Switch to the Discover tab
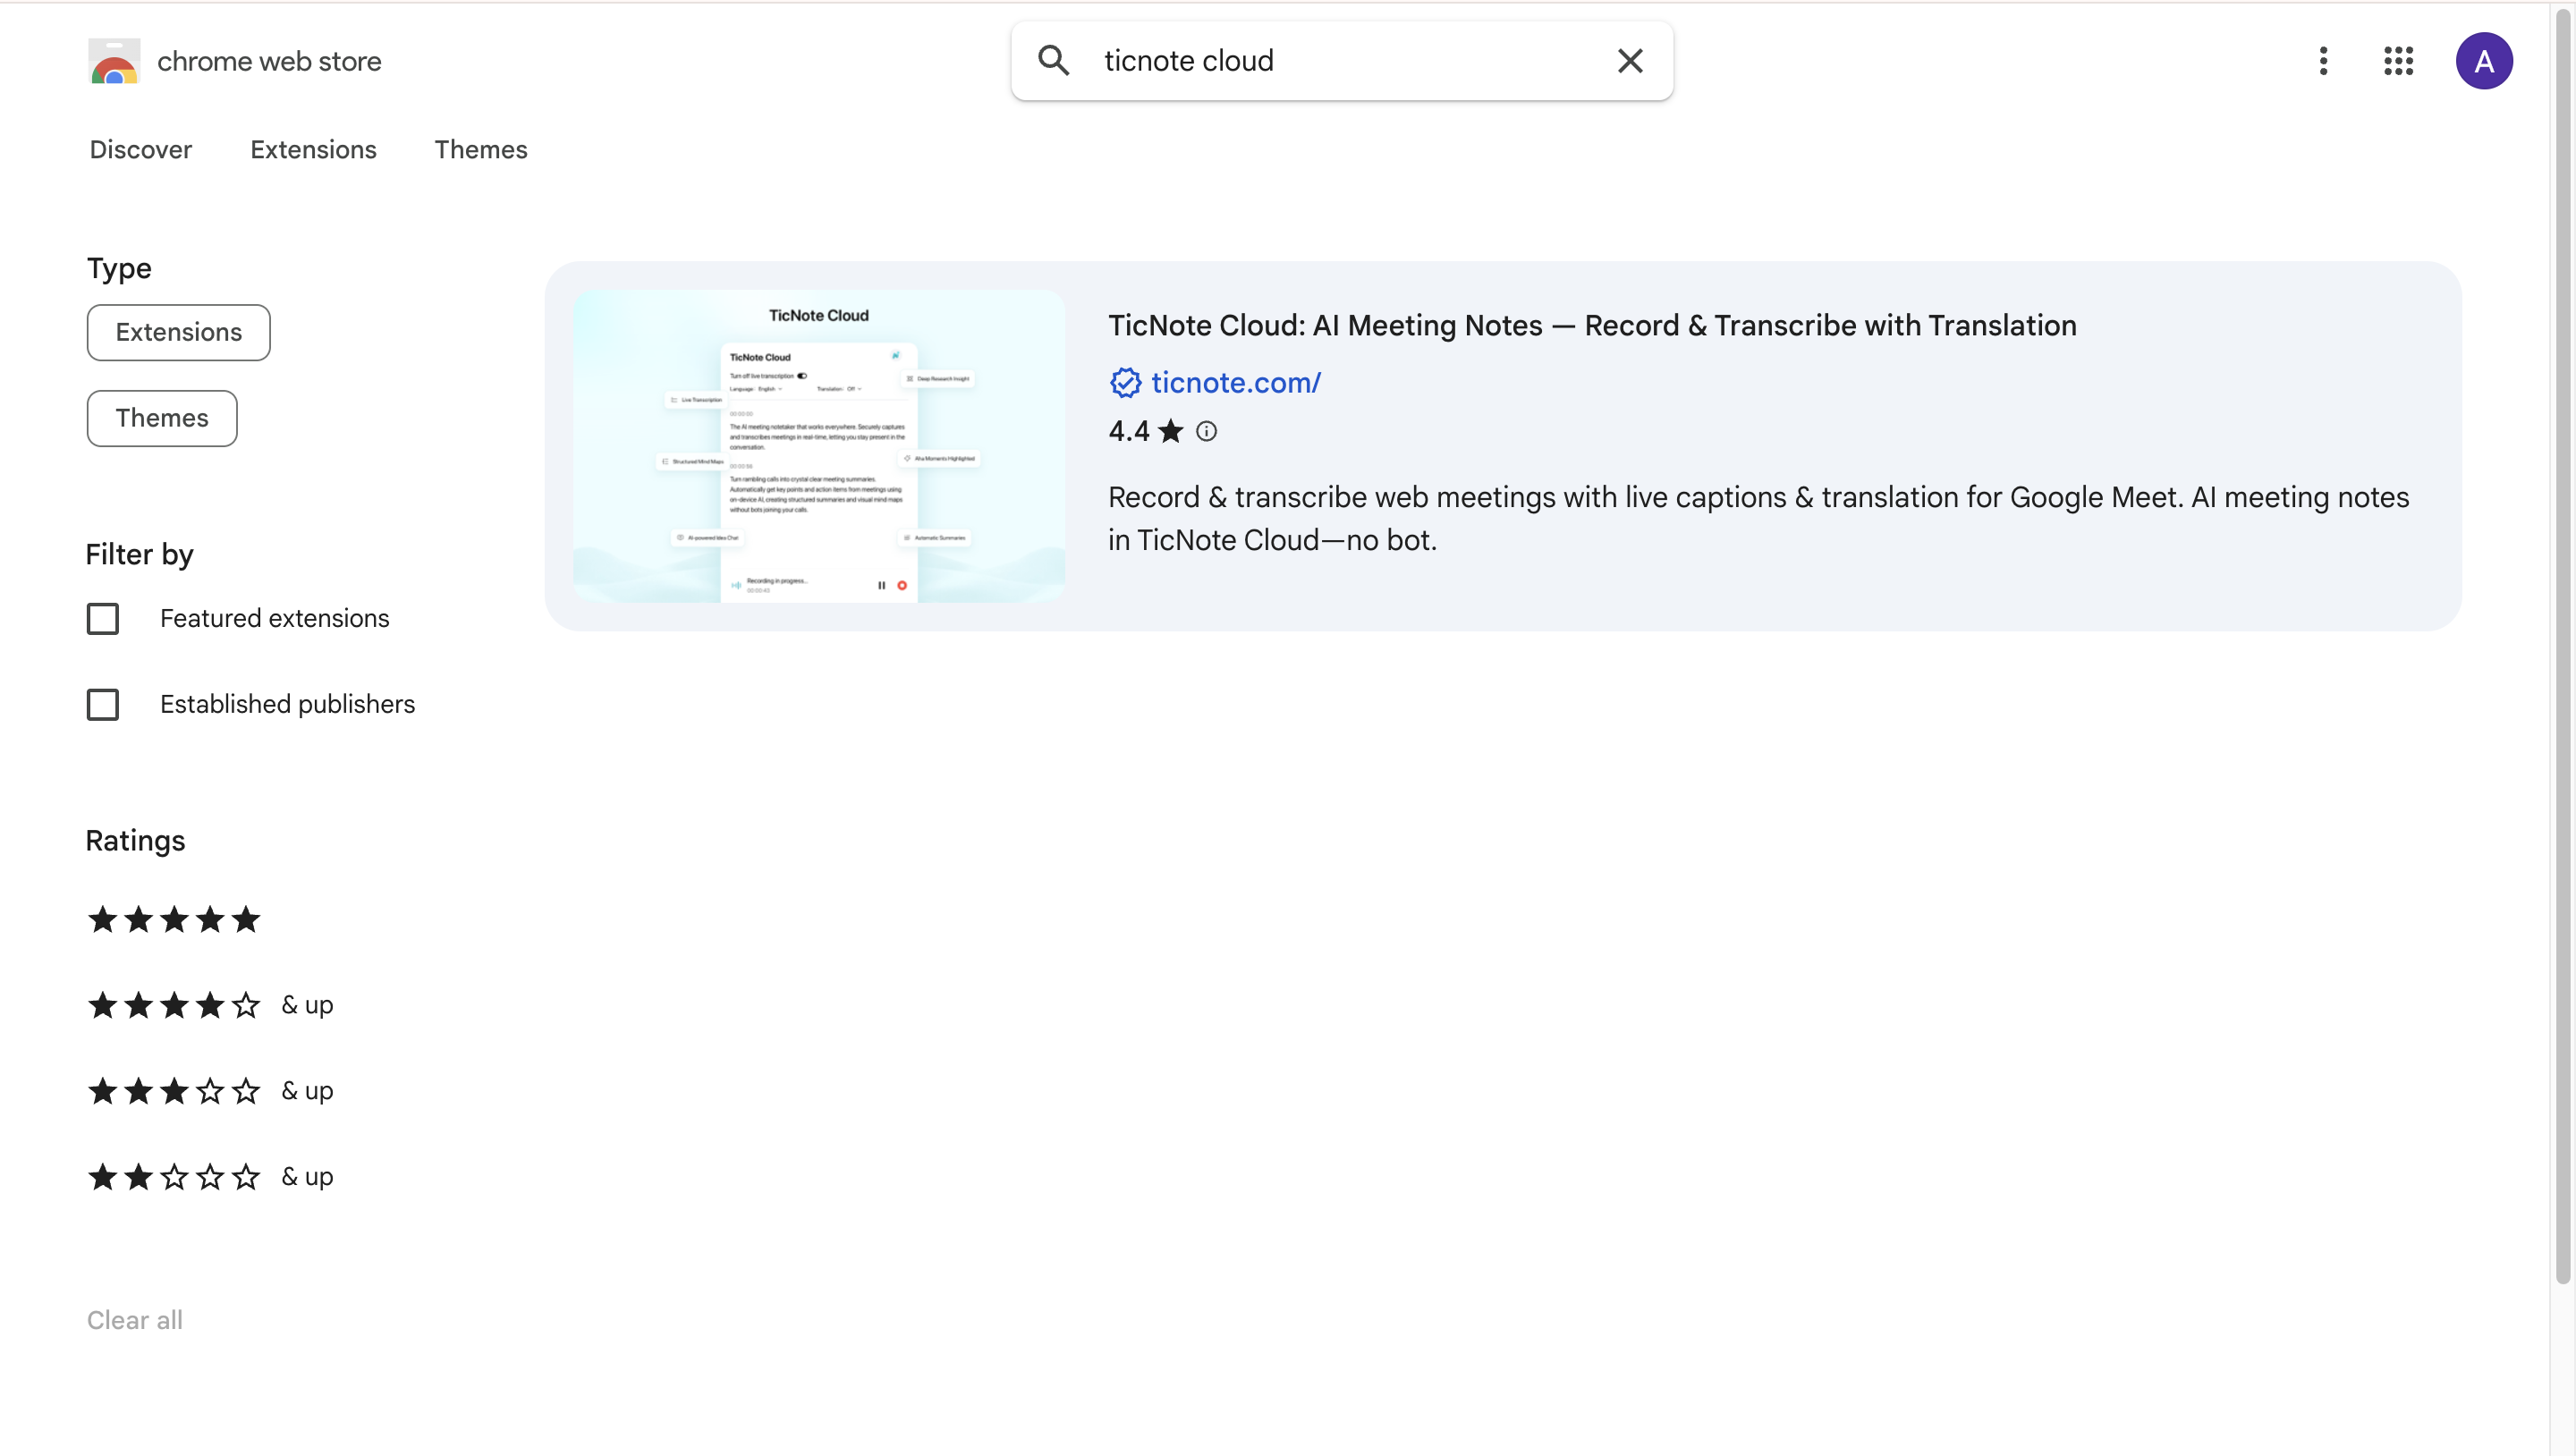 140,150
